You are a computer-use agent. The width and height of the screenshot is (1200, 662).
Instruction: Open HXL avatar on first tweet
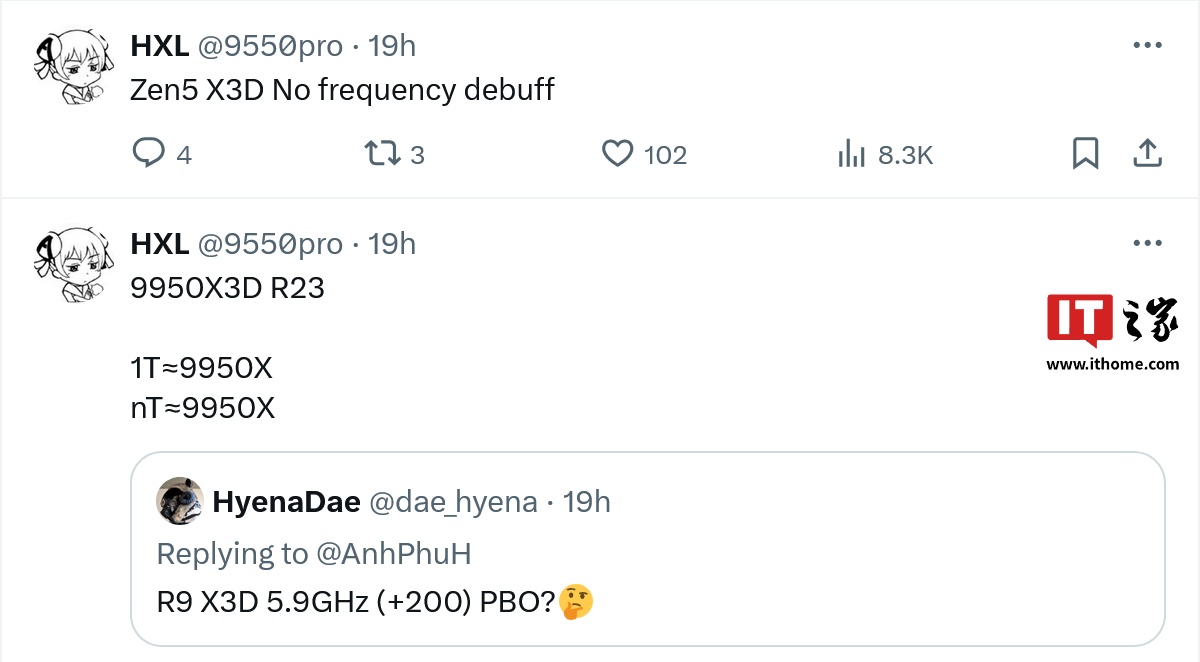[71, 67]
